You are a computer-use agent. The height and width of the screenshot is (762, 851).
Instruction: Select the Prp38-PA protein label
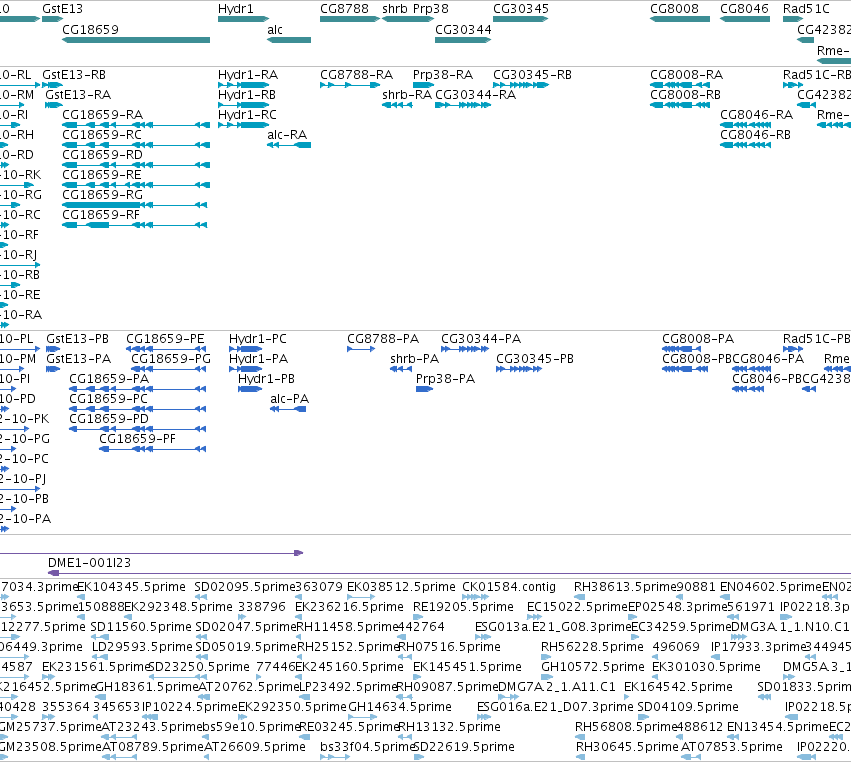click(446, 379)
